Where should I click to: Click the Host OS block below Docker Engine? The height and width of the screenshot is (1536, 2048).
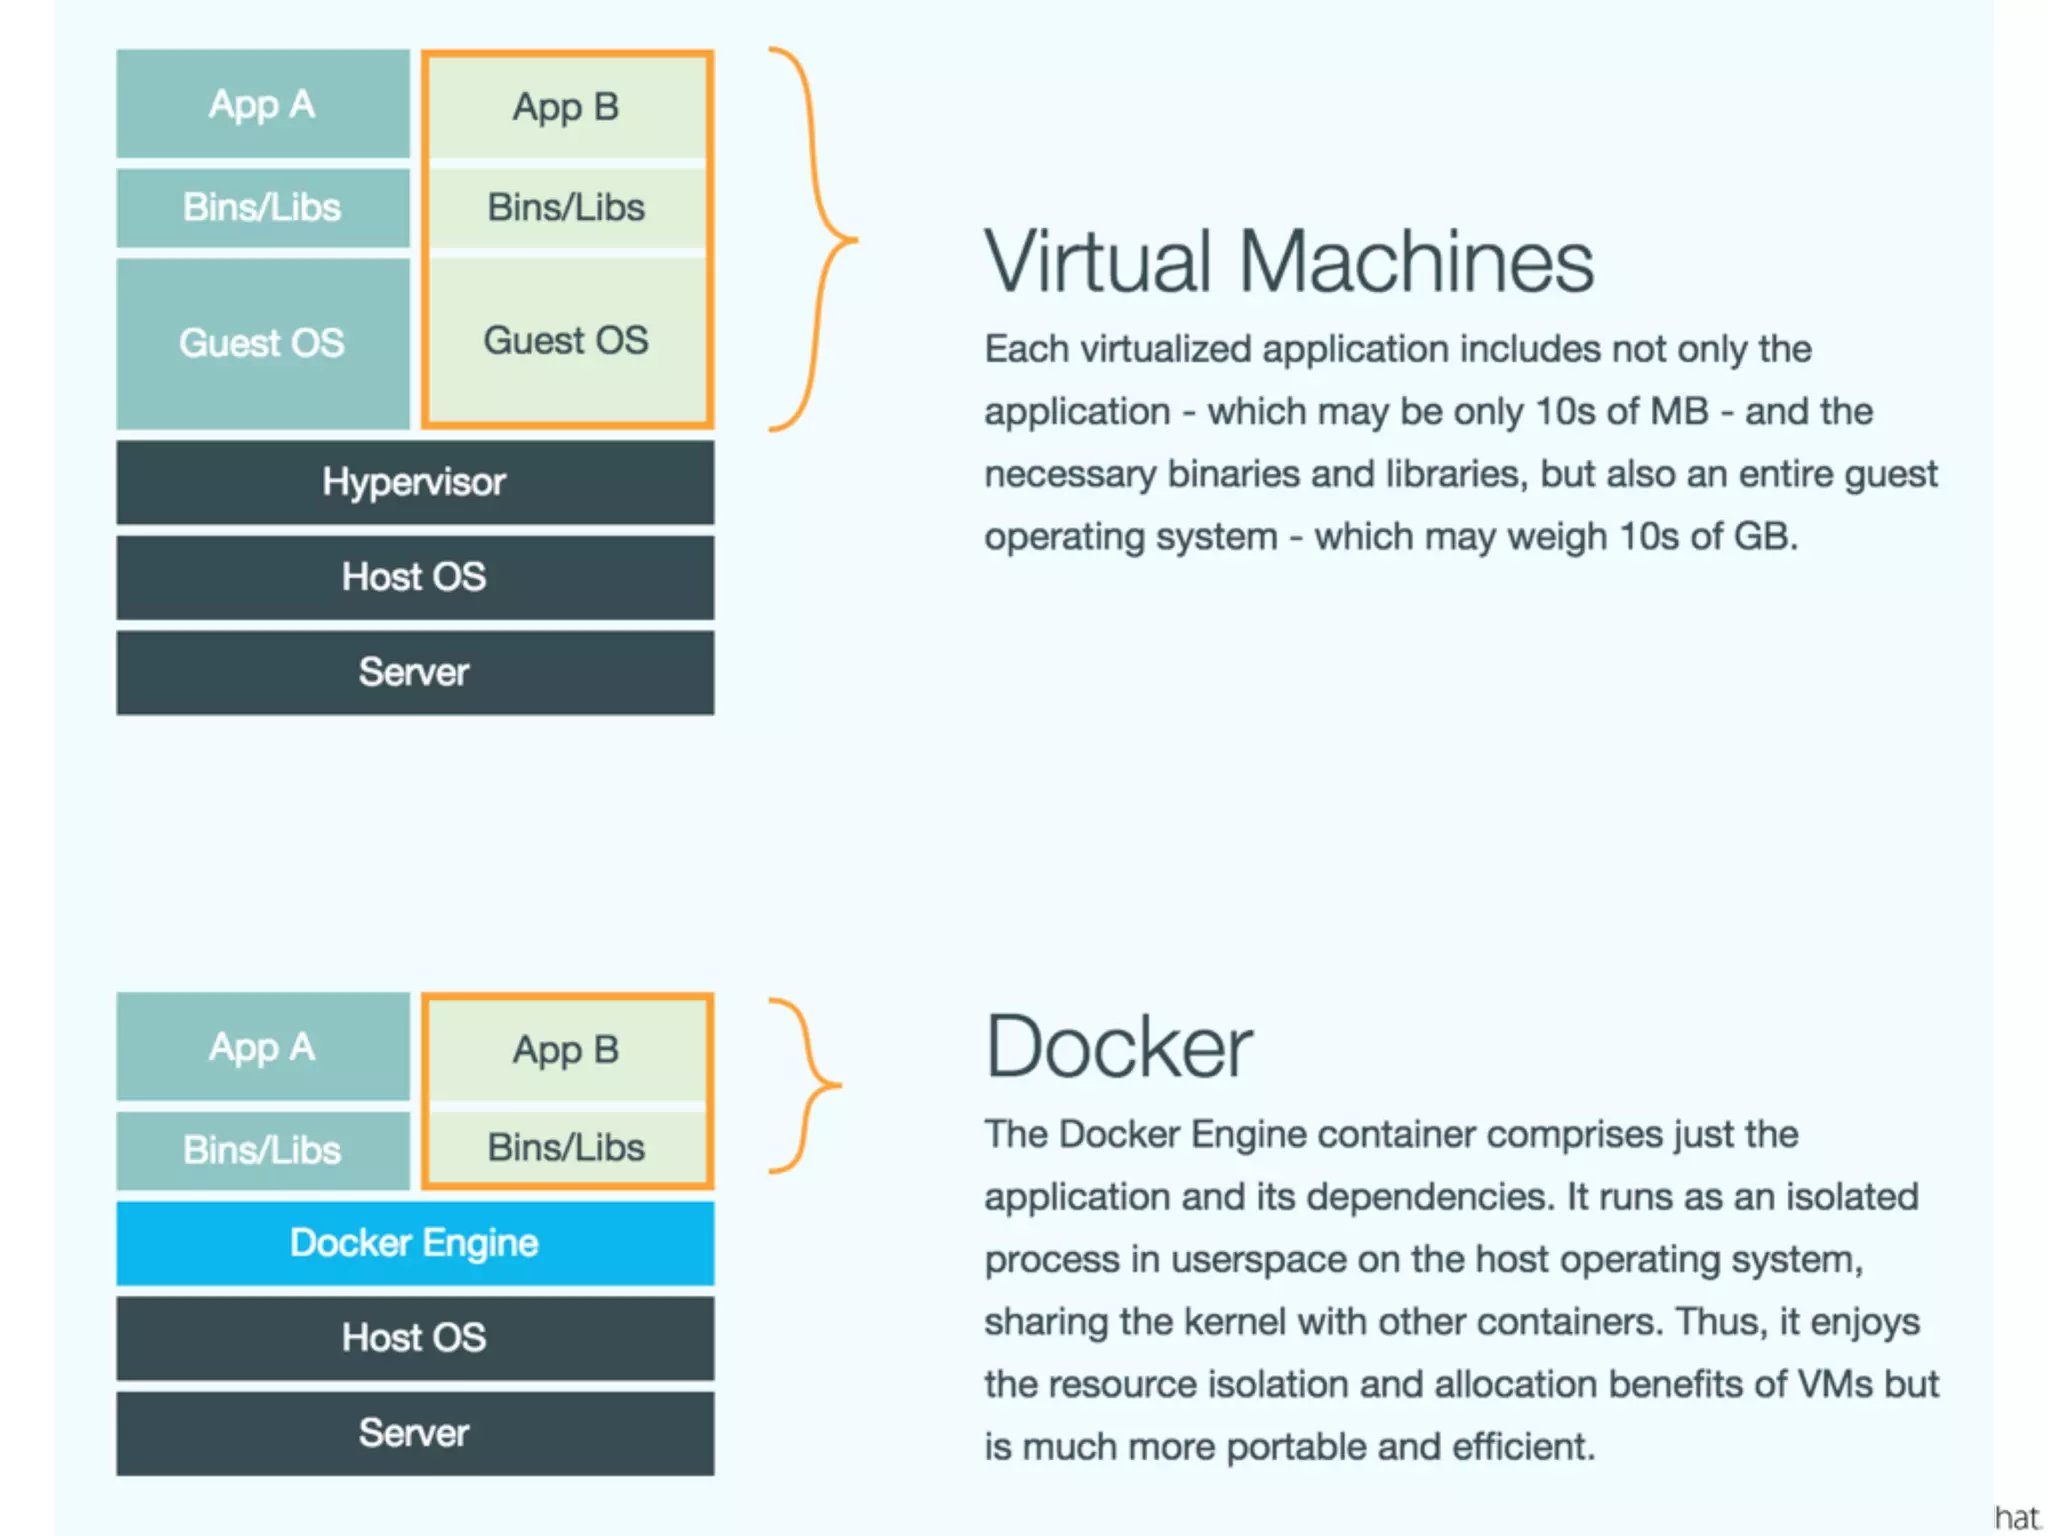tap(414, 1338)
